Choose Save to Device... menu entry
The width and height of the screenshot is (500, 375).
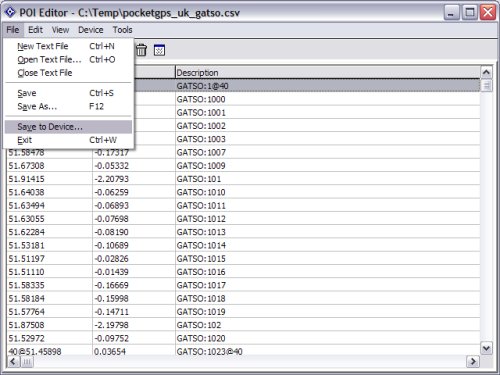[68, 127]
